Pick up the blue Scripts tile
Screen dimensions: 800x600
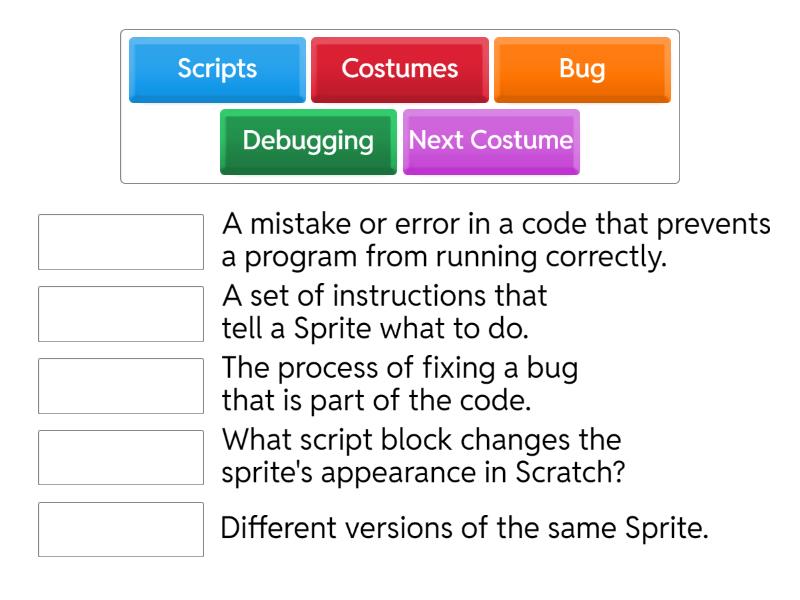(217, 69)
